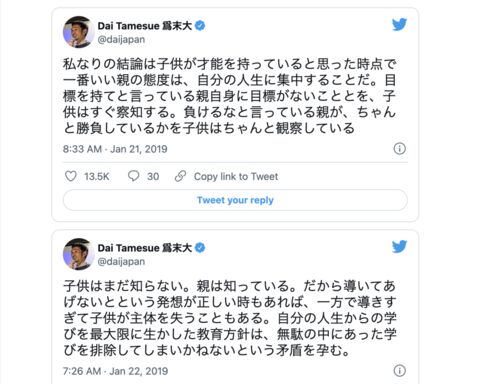Click the chain link icon
Screen dimensions: 500x384
[180, 176]
